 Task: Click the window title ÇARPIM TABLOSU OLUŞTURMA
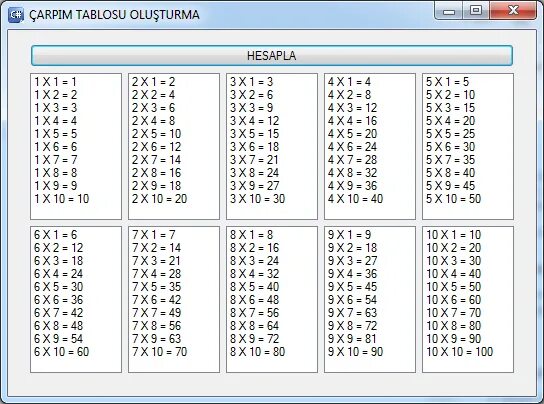pos(114,15)
